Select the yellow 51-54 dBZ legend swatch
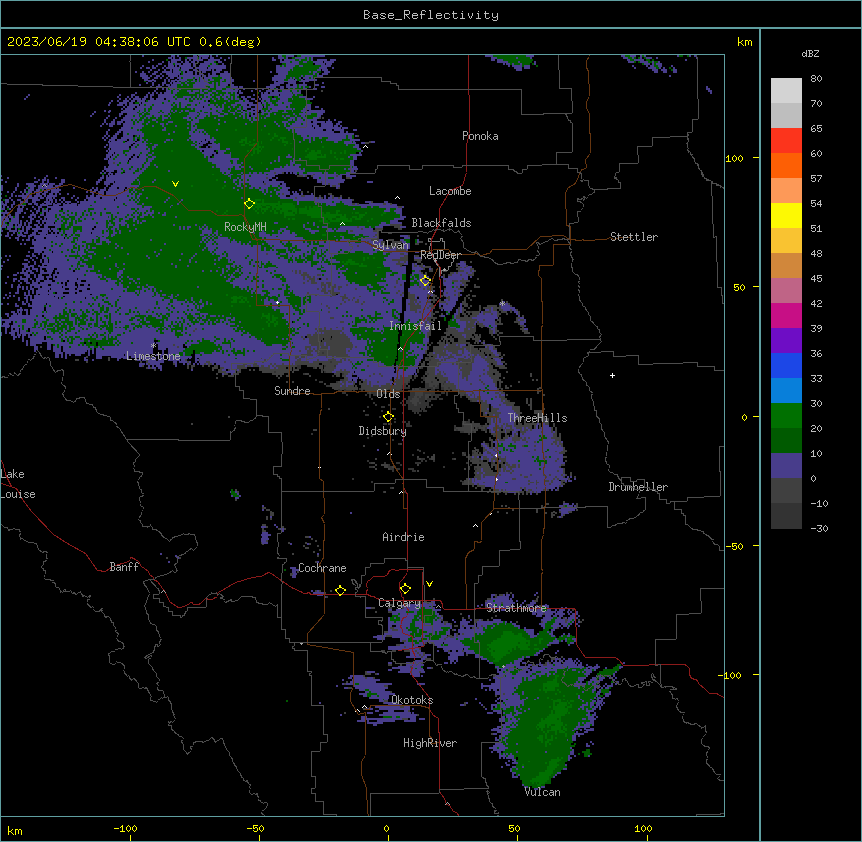Viewport: 862px width, 842px height. [786, 215]
